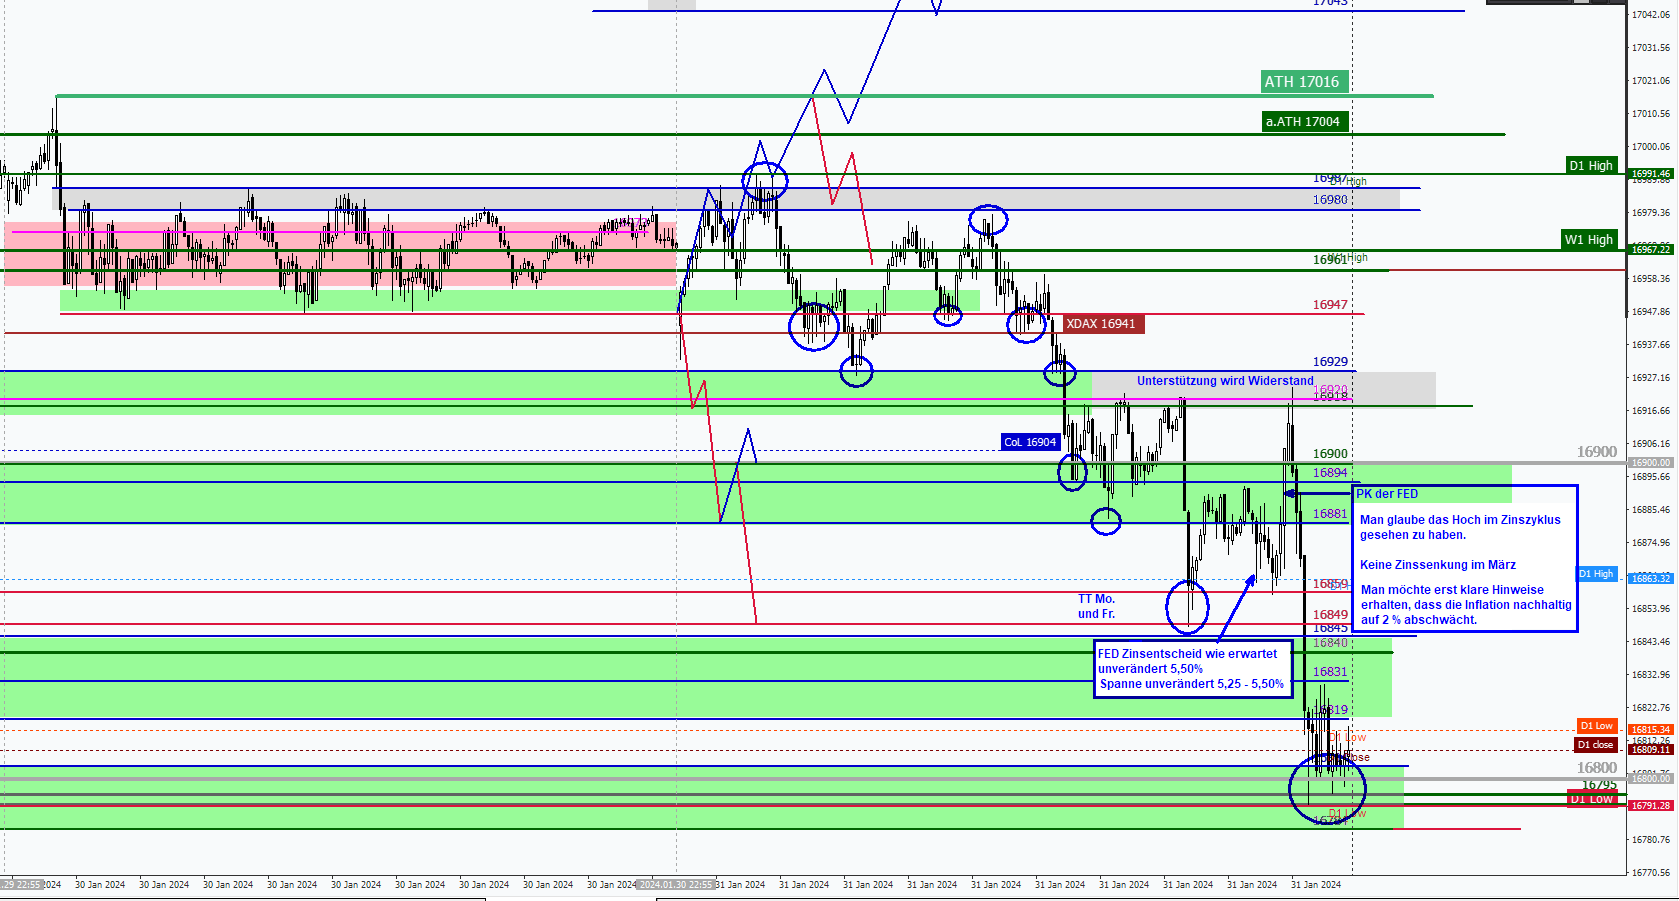Click the 16991.46 price axis tag
The width and height of the screenshot is (1679, 901).
pos(1651,174)
